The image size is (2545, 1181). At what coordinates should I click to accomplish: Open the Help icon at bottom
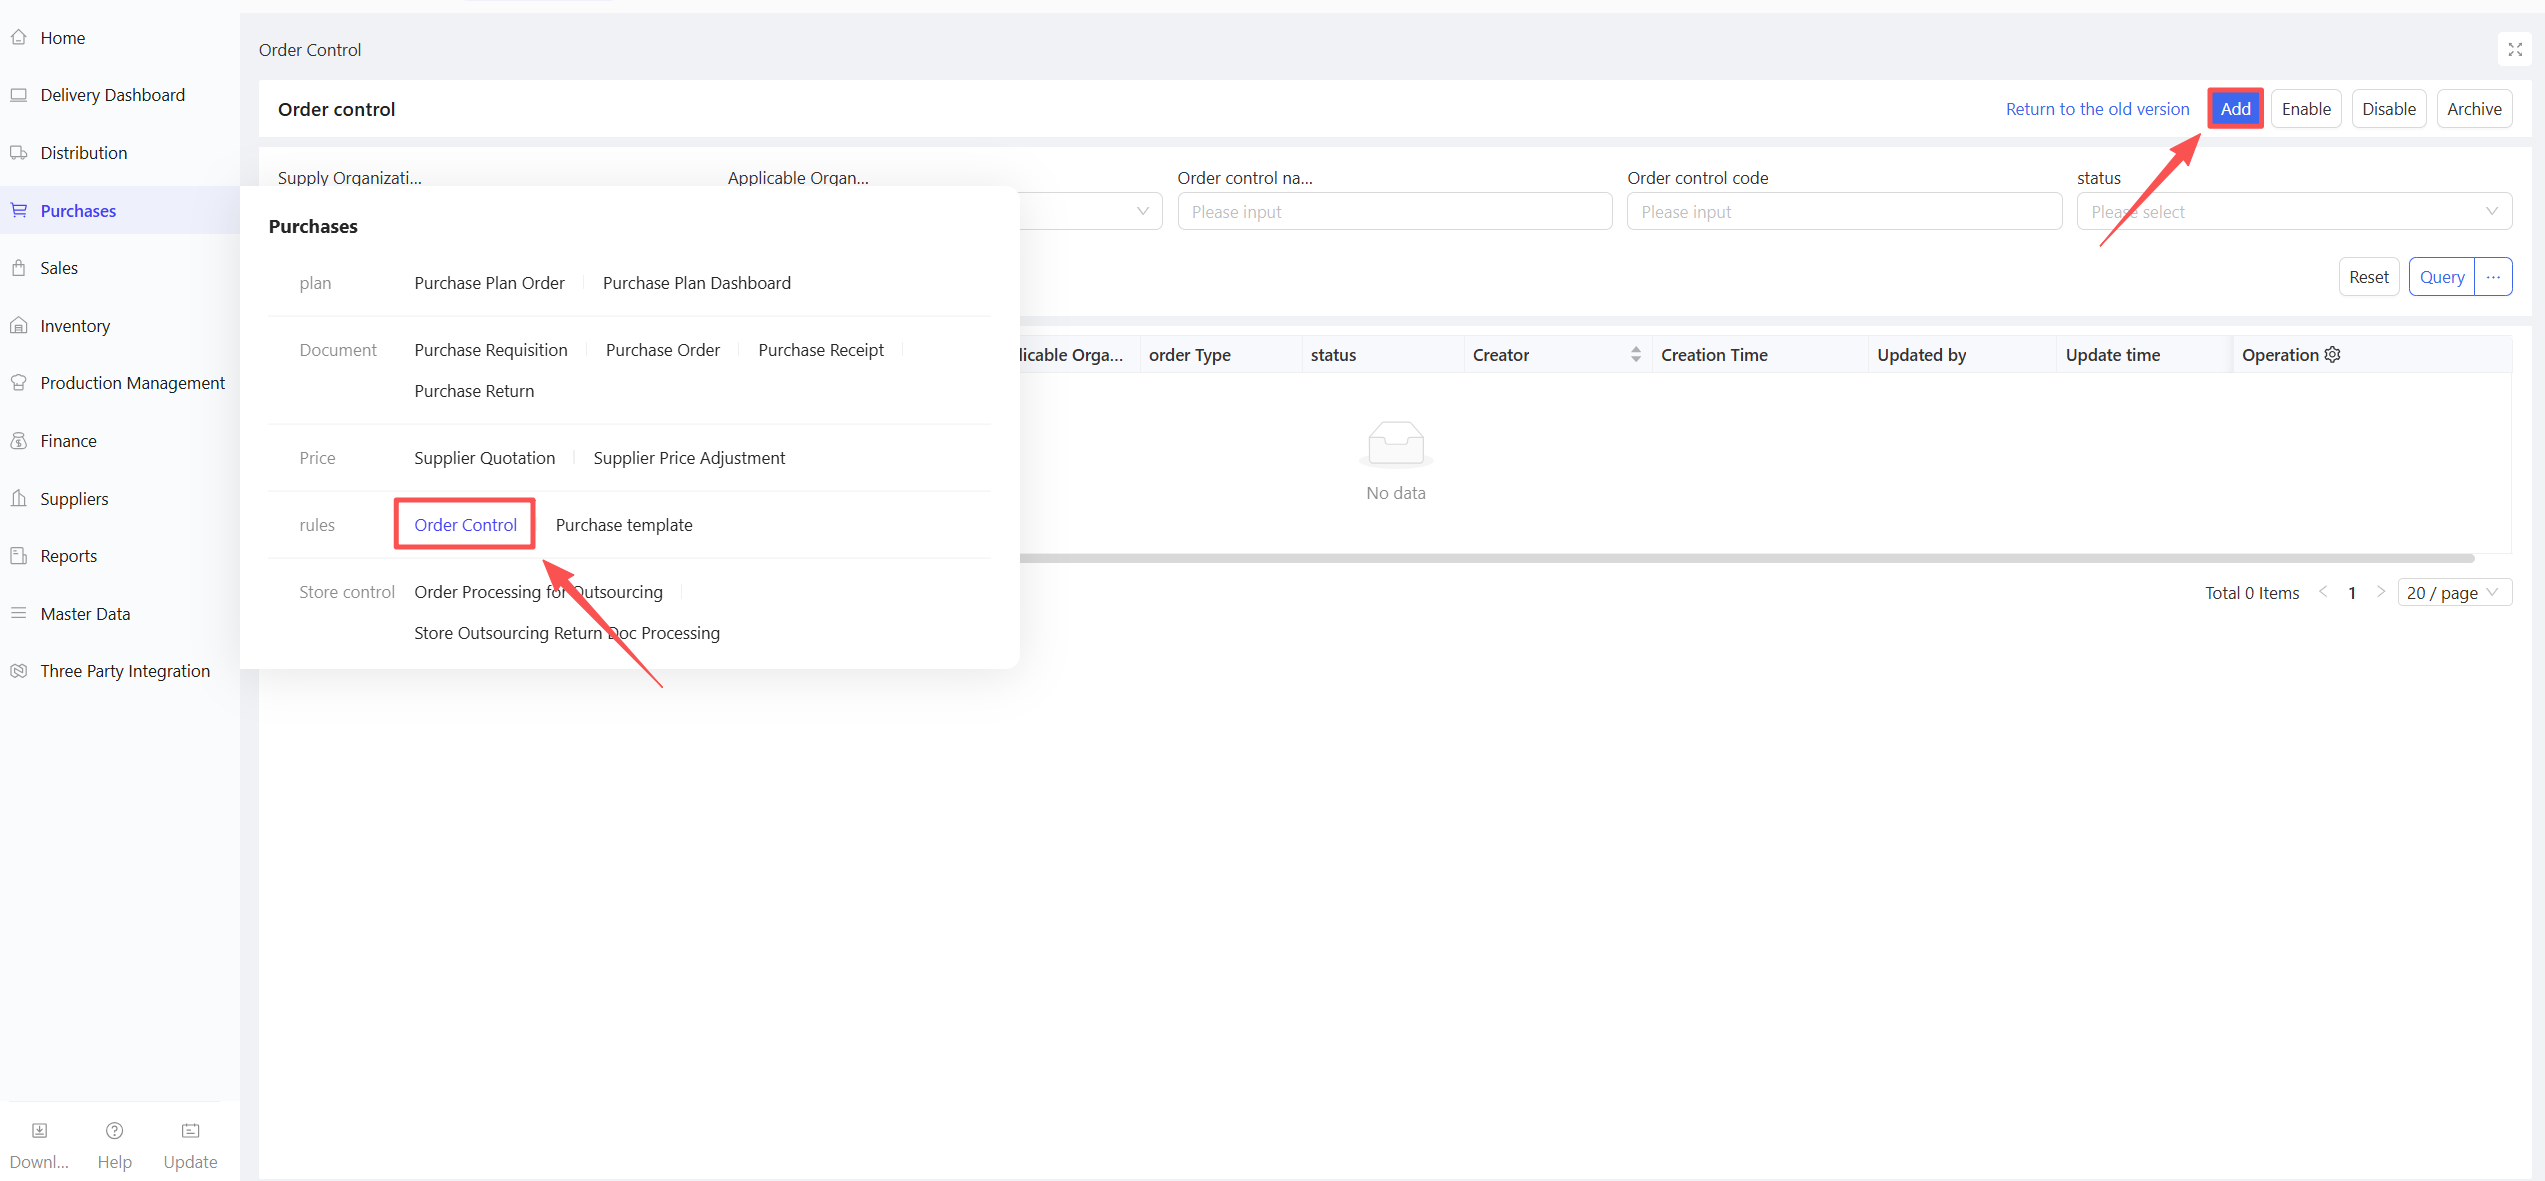114,1131
